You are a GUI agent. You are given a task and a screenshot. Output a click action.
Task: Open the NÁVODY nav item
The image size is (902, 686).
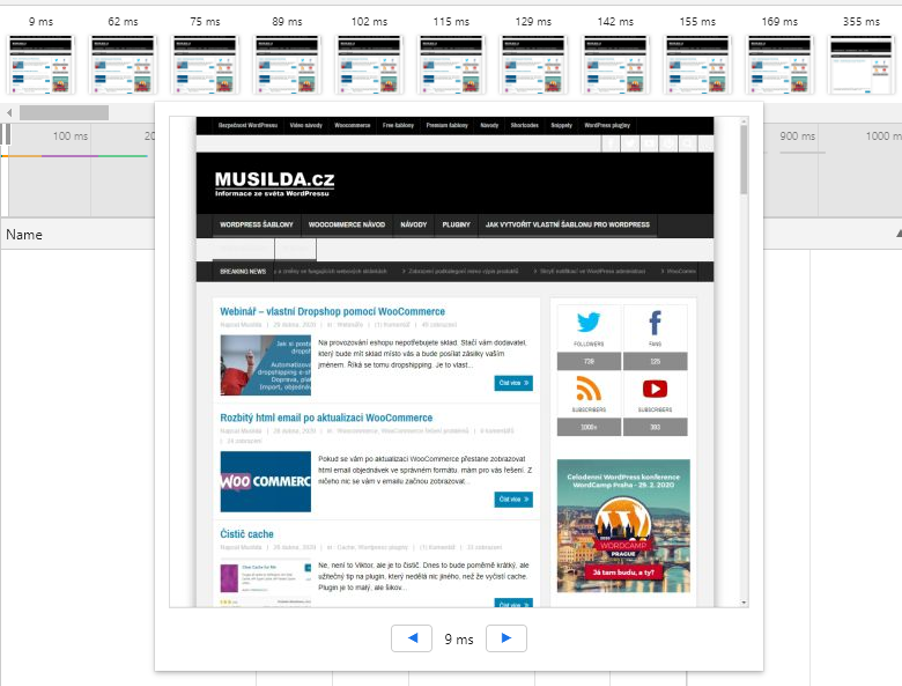click(414, 225)
